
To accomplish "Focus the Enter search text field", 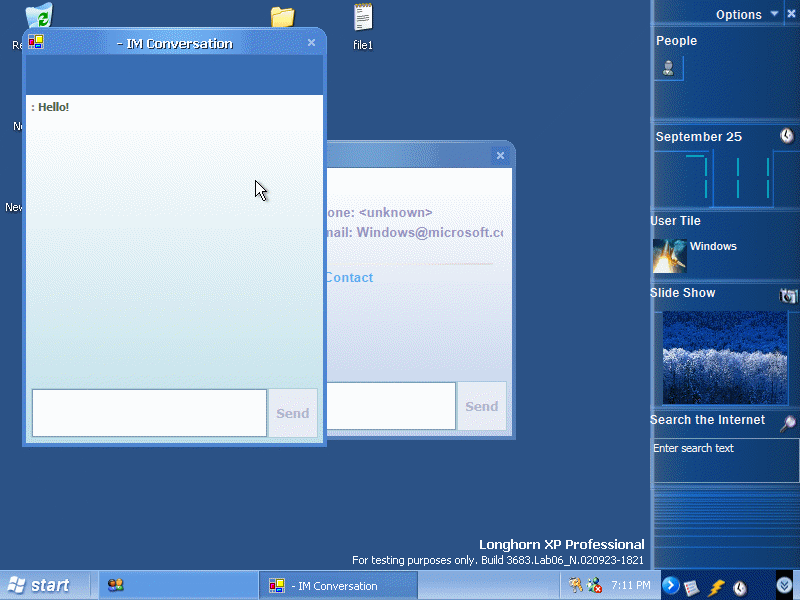I will tap(726, 460).
